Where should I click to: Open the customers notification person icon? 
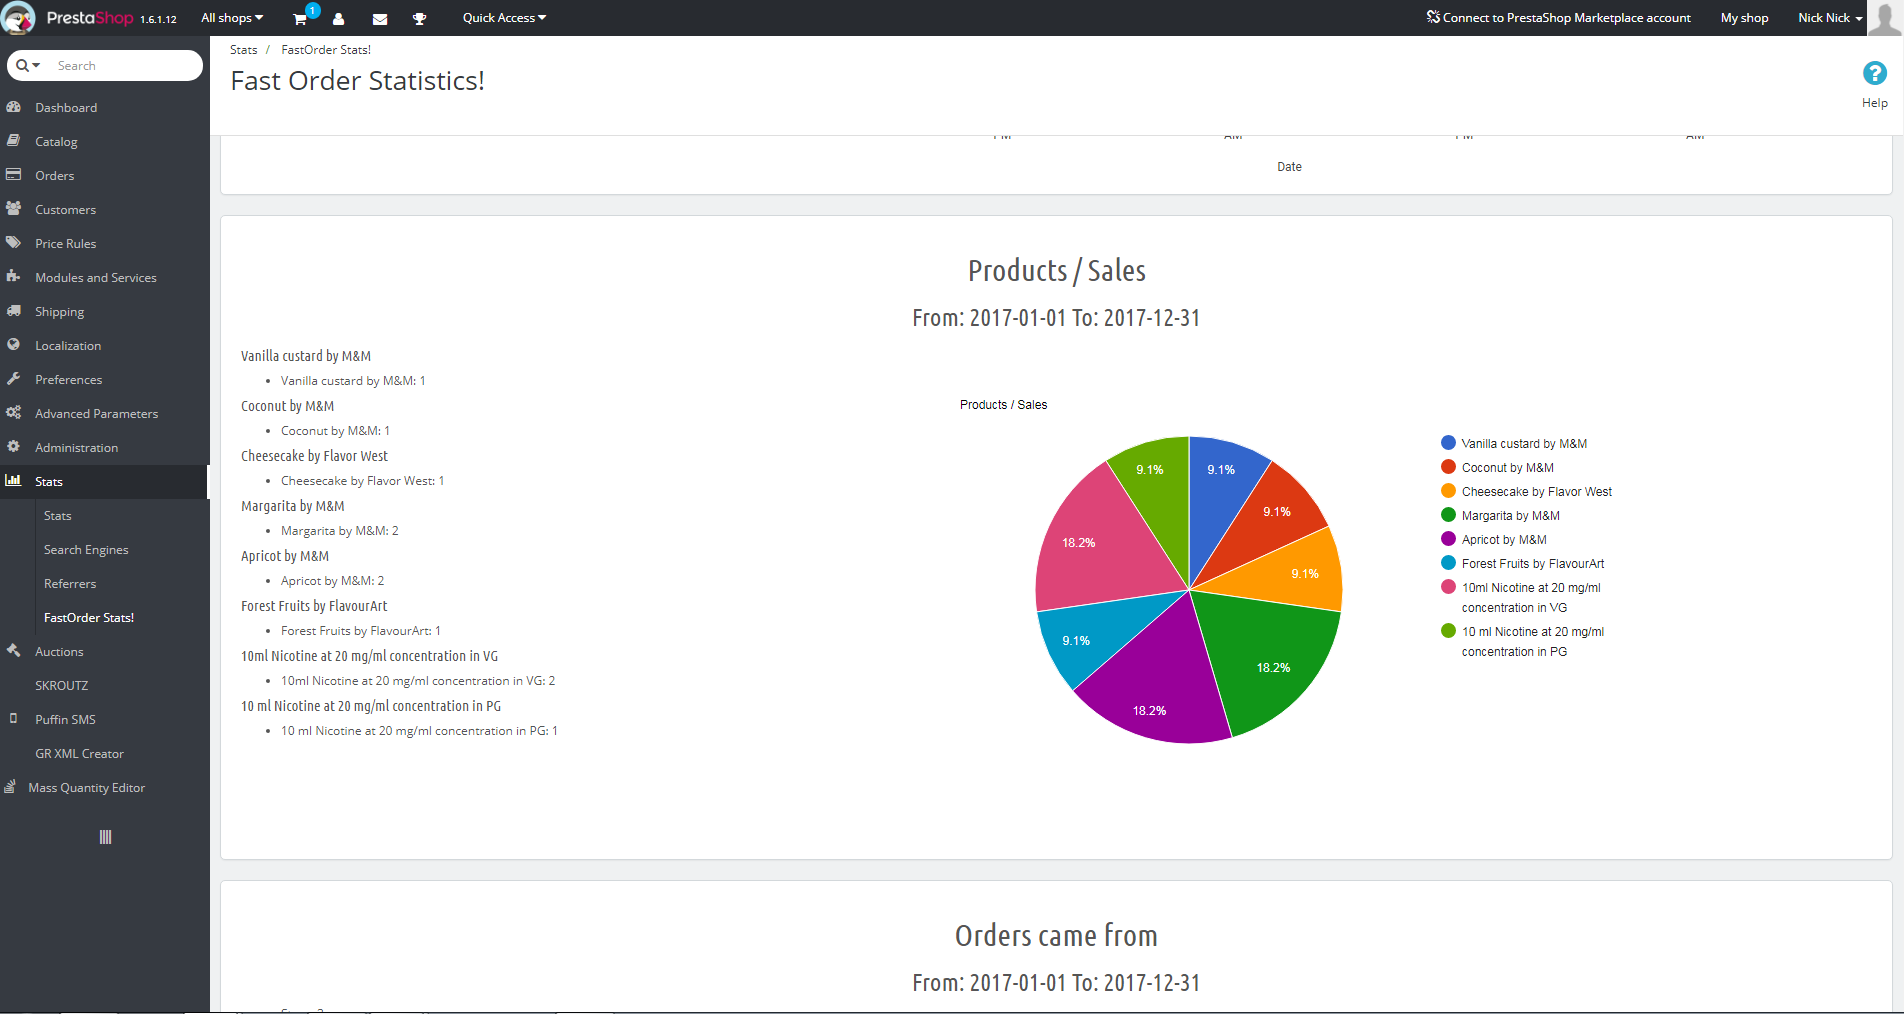coord(339,18)
